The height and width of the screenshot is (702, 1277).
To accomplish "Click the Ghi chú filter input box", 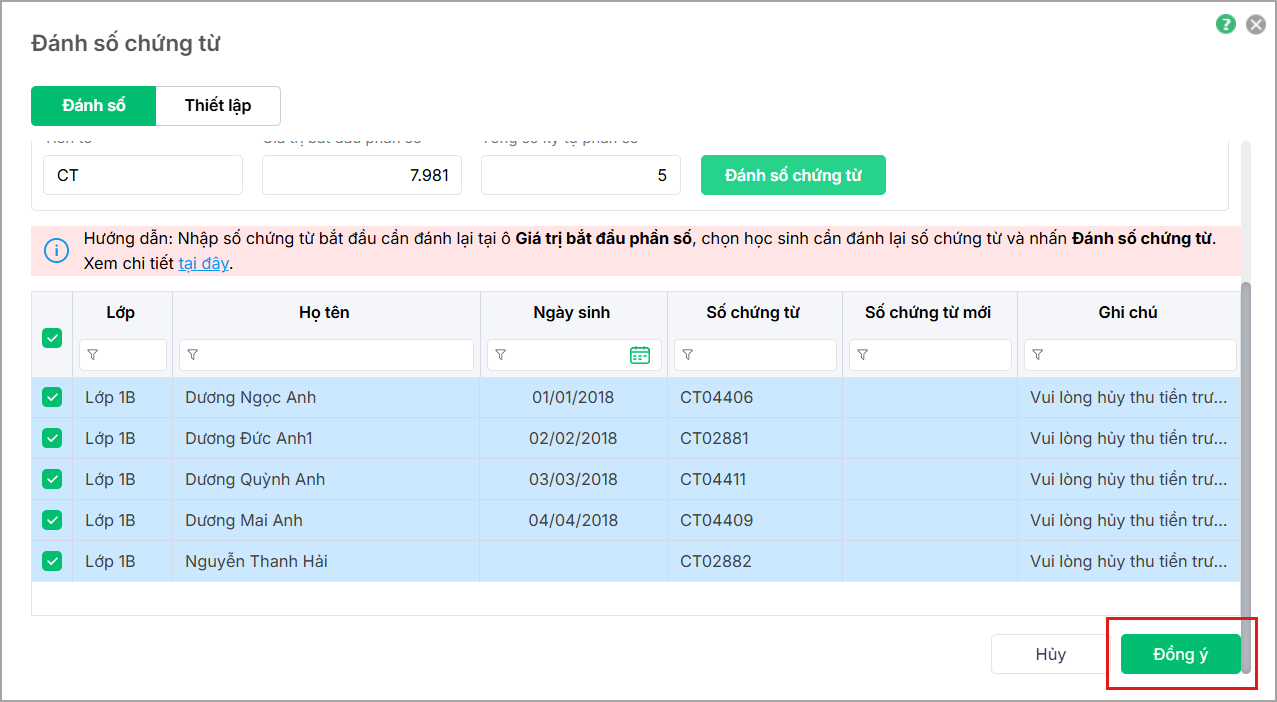I will pos(1130,355).
